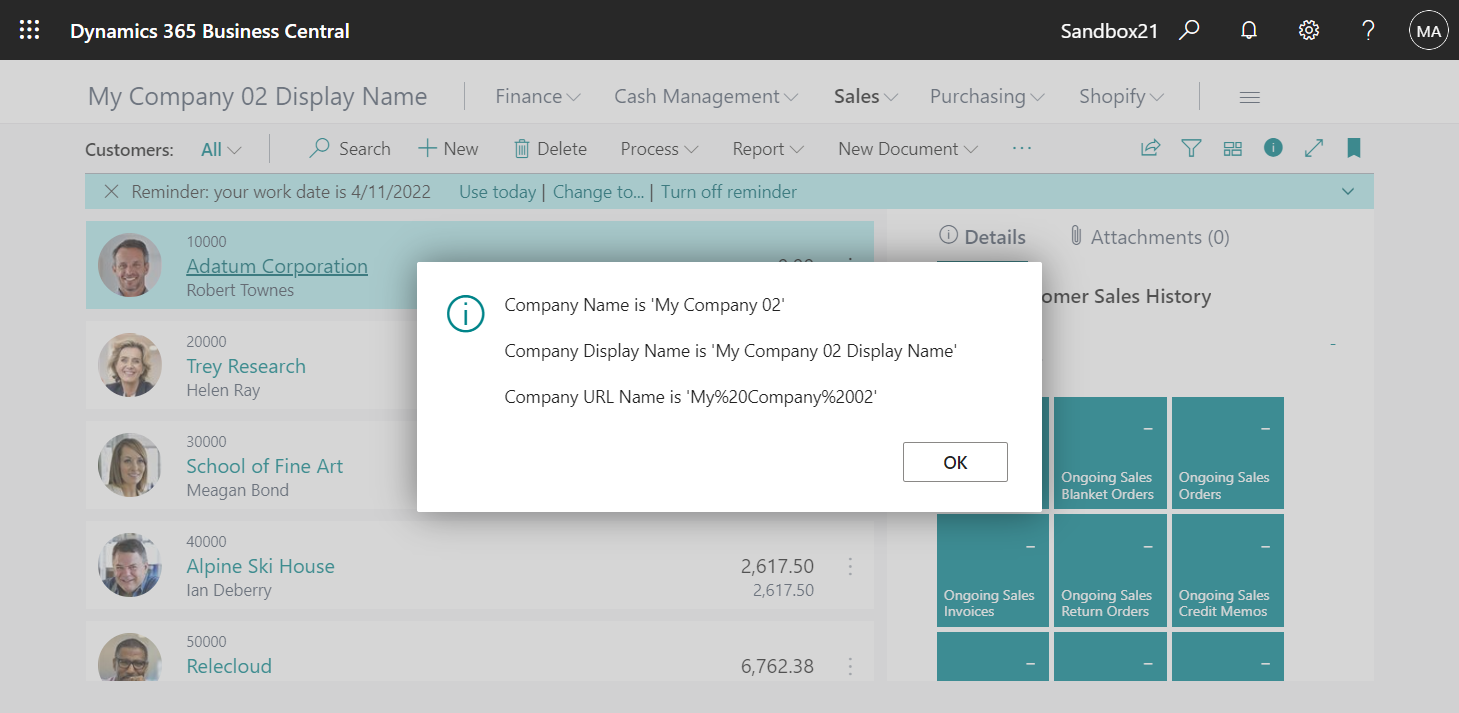Open row options for Alpine Ski House

[850, 567]
